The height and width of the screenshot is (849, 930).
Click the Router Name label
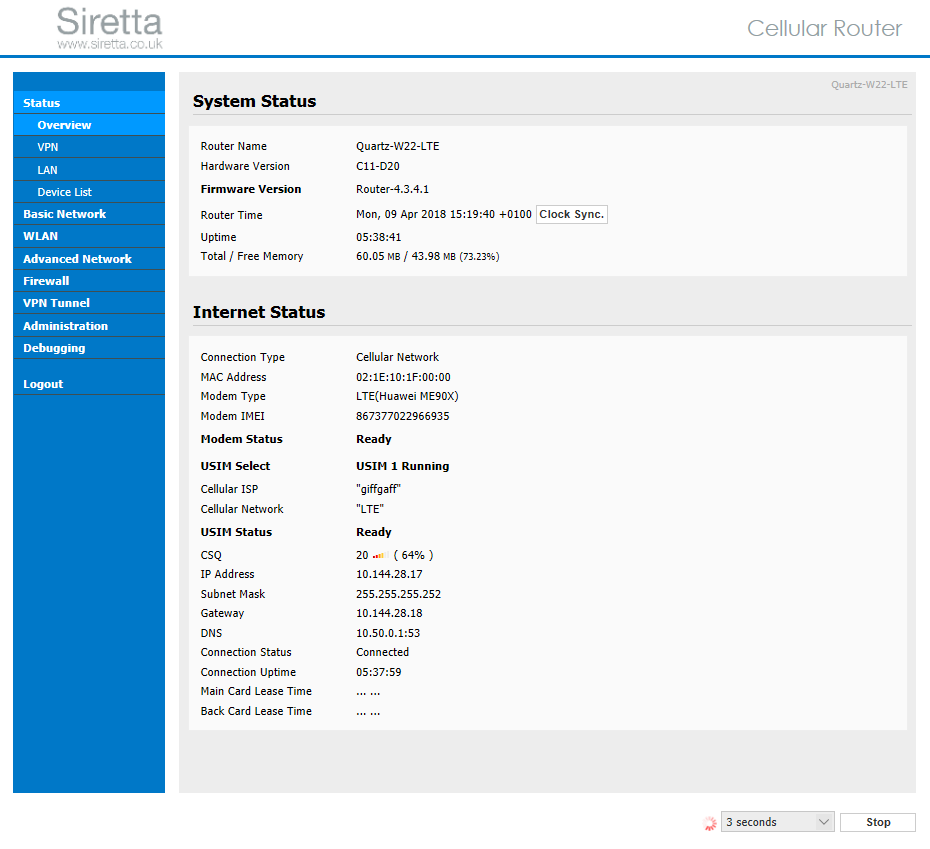click(234, 147)
